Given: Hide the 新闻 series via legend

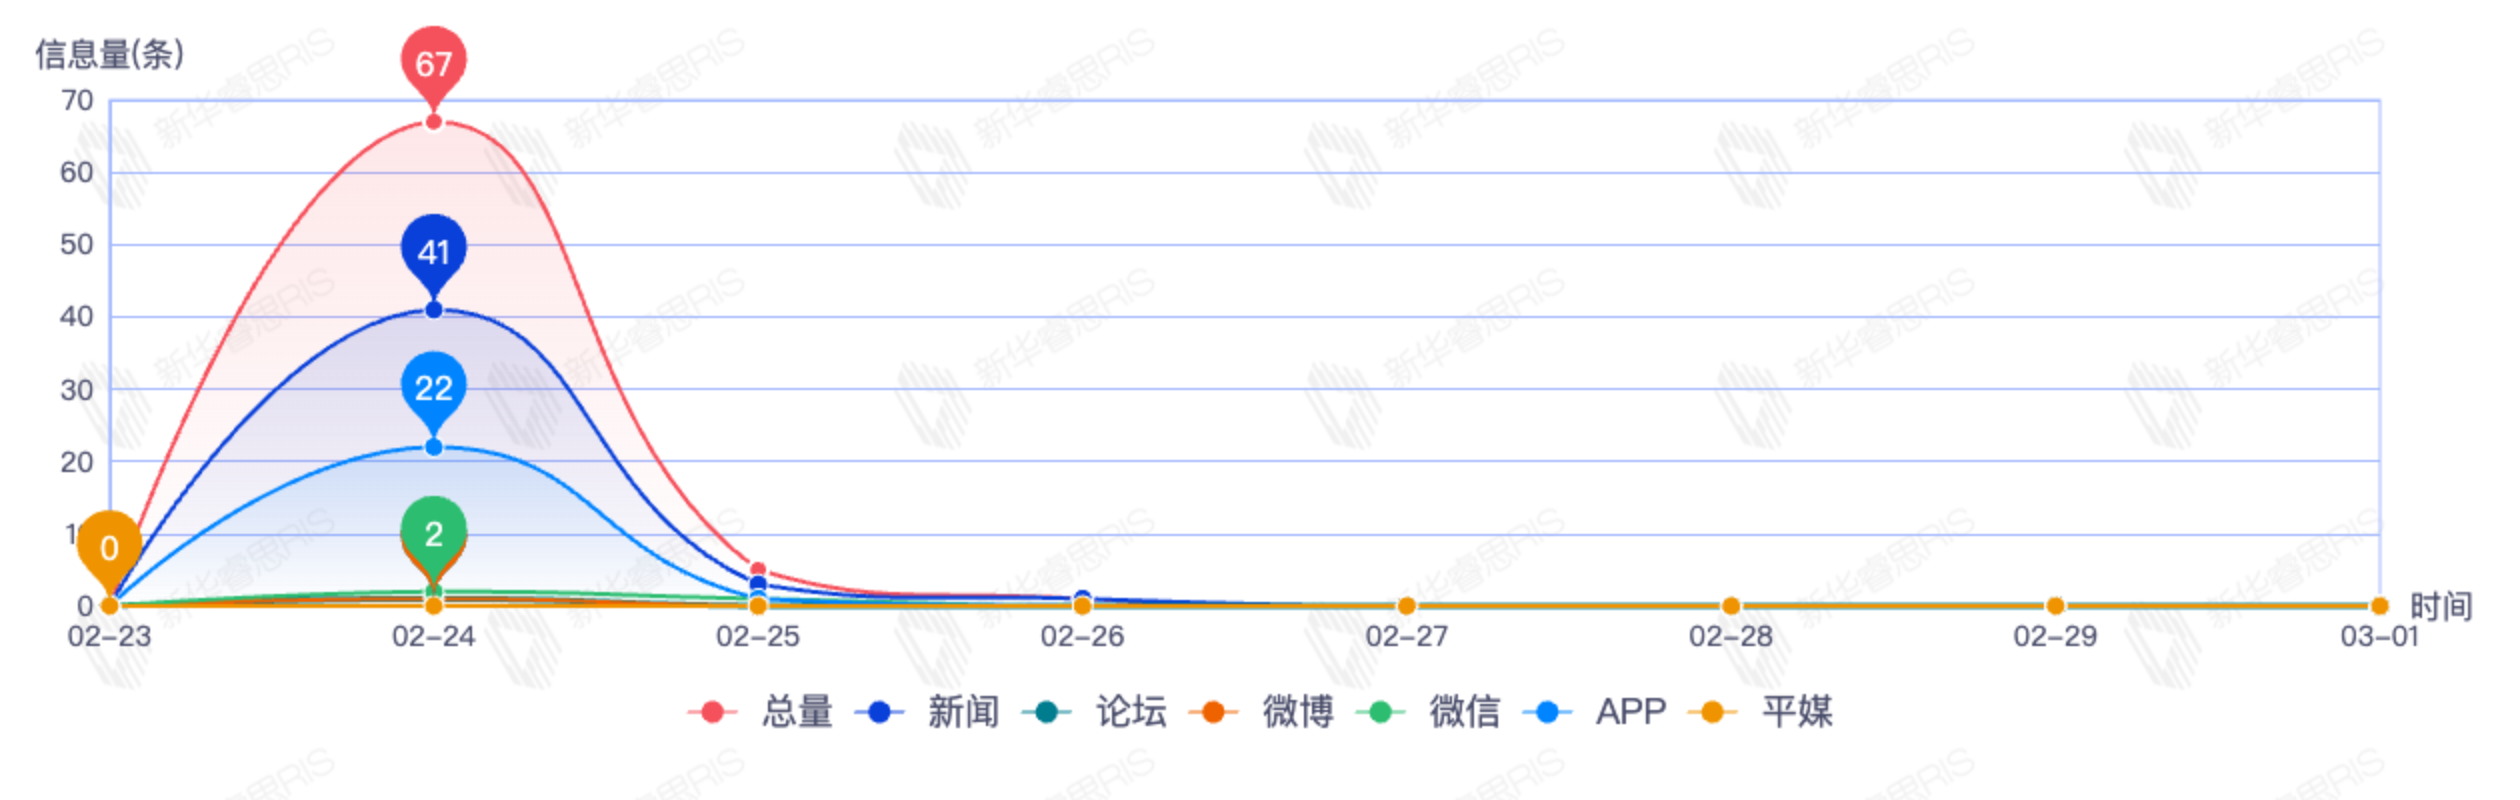Looking at the screenshot, I should coord(928,712).
